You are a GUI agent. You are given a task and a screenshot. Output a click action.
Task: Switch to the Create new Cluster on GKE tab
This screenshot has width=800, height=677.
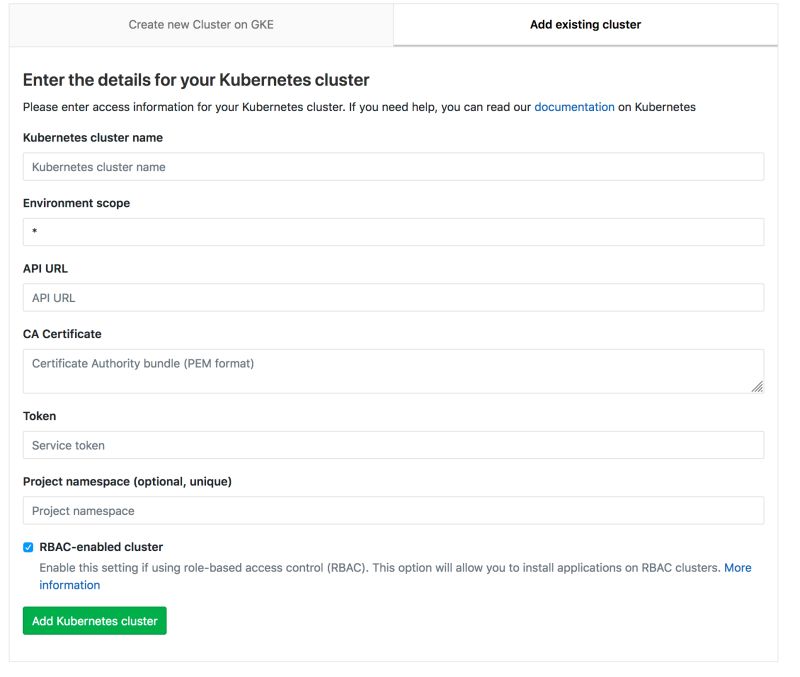200,24
